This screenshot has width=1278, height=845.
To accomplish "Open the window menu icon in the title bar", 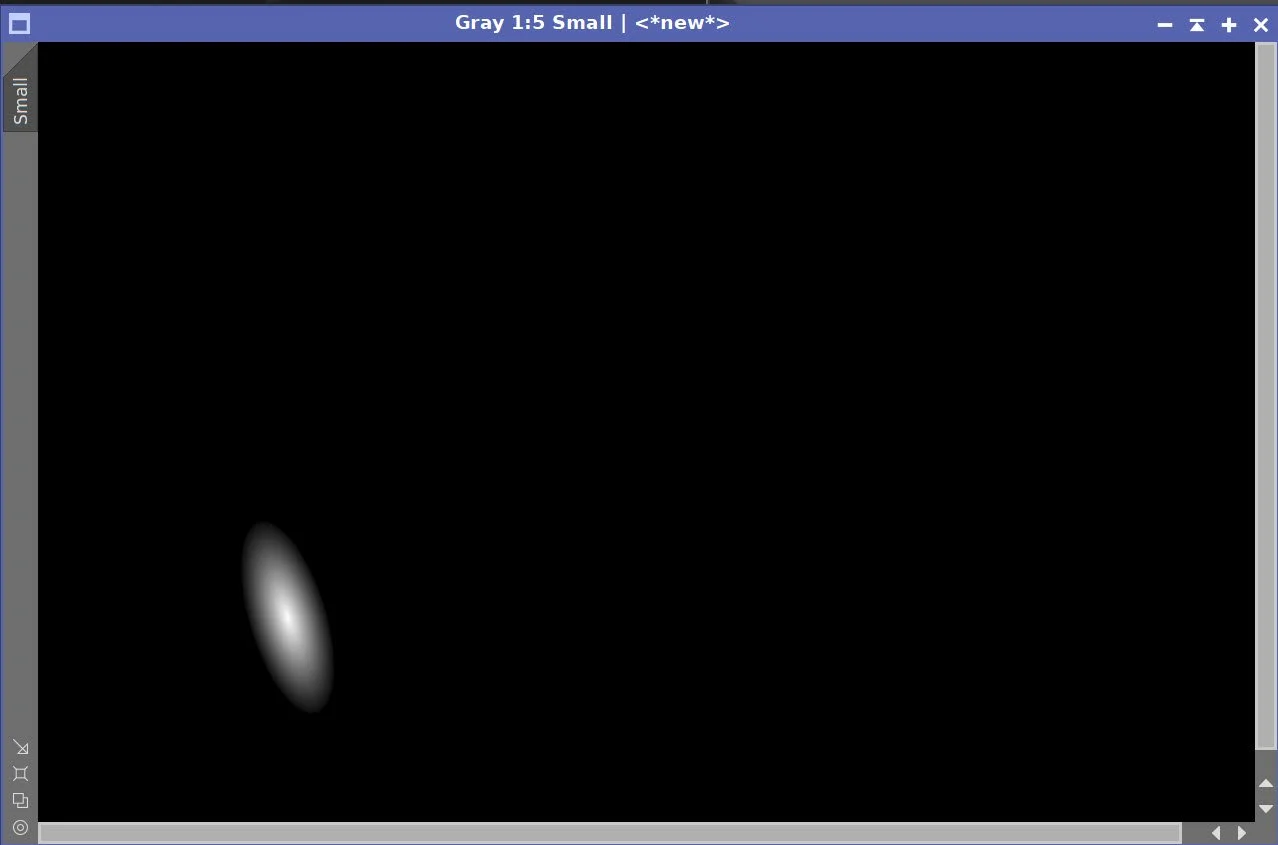I will (19, 23).
